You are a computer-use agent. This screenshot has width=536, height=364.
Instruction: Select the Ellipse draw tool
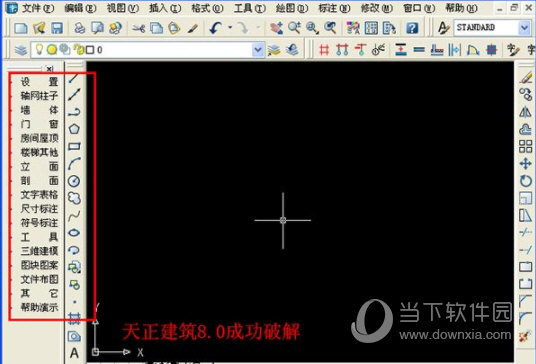74,233
